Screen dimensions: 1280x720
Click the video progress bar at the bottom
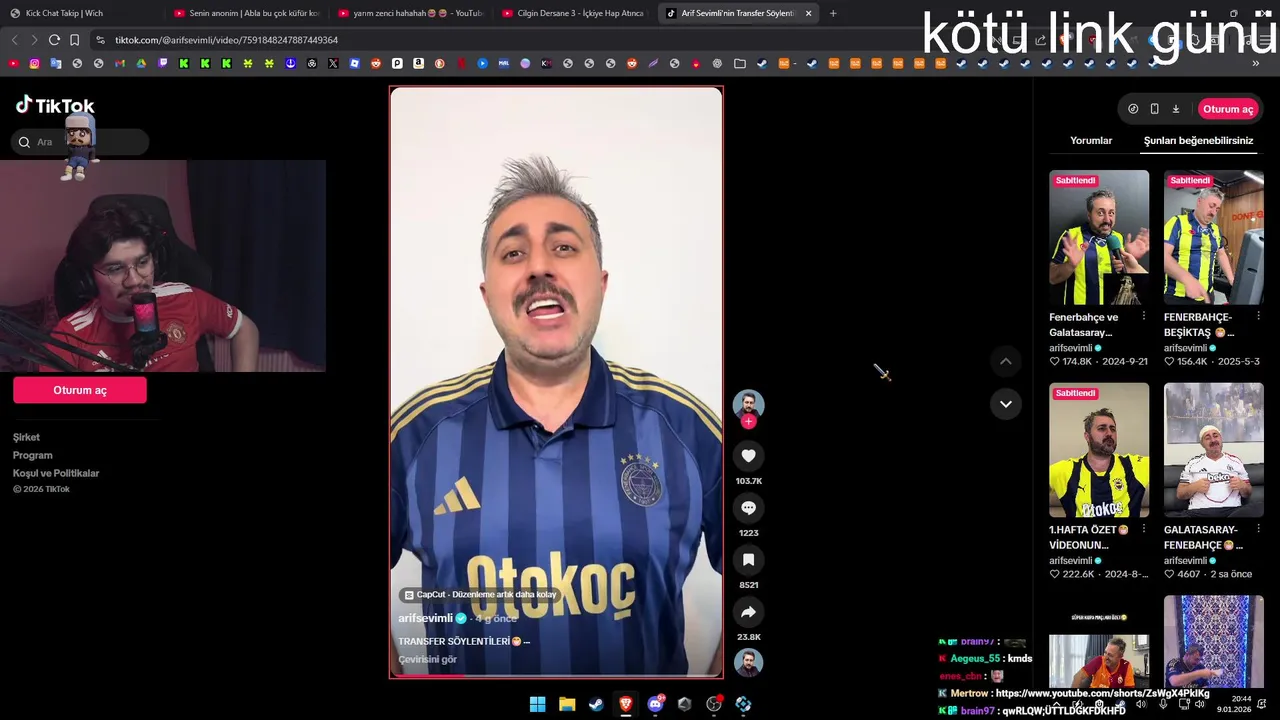[556, 676]
